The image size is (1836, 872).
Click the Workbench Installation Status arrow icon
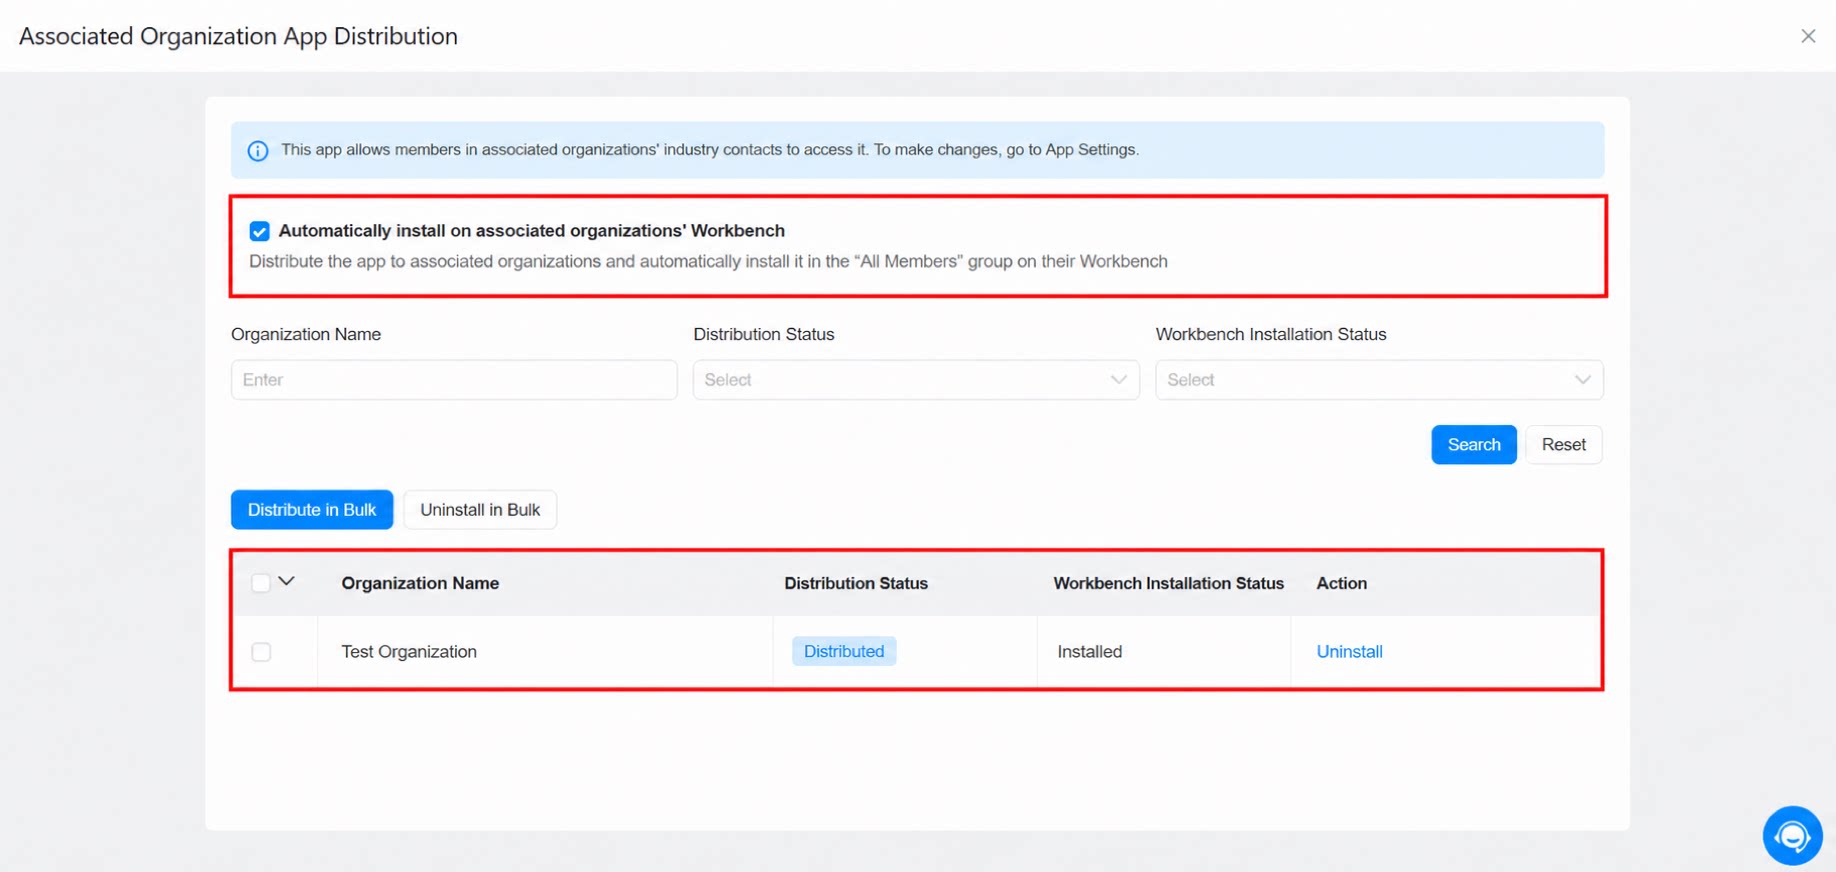pyautogui.click(x=1582, y=380)
